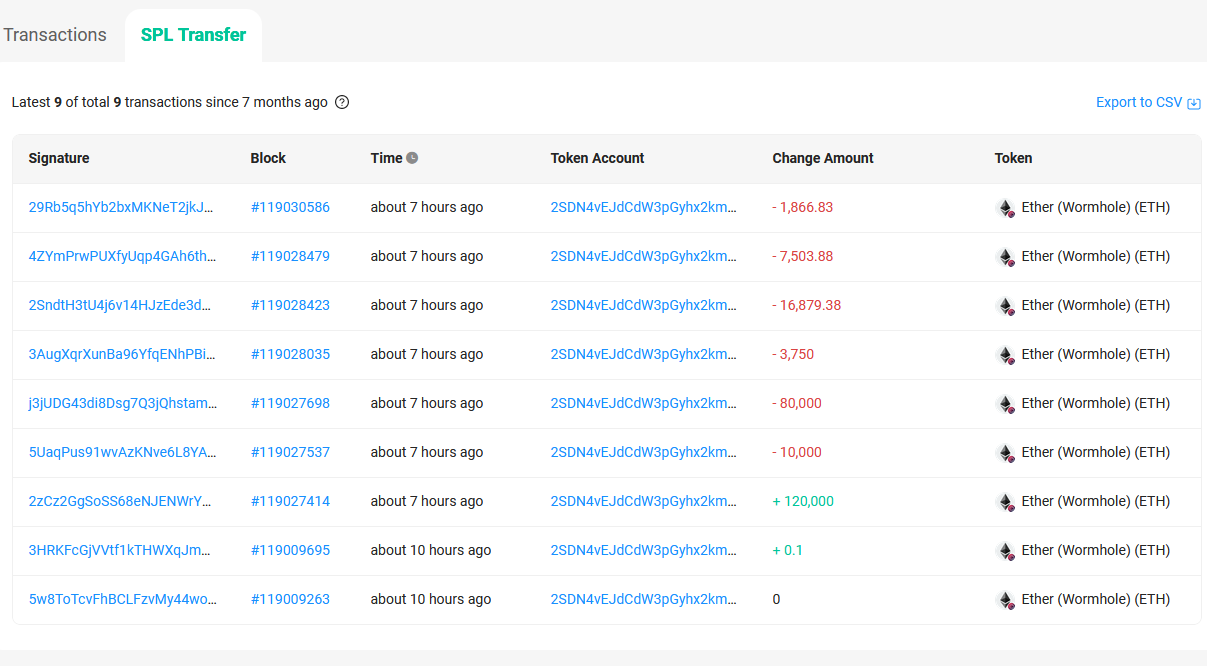Click ETH token icon in row with -3,750
The width and height of the screenshot is (1207, 666).
1006,355
